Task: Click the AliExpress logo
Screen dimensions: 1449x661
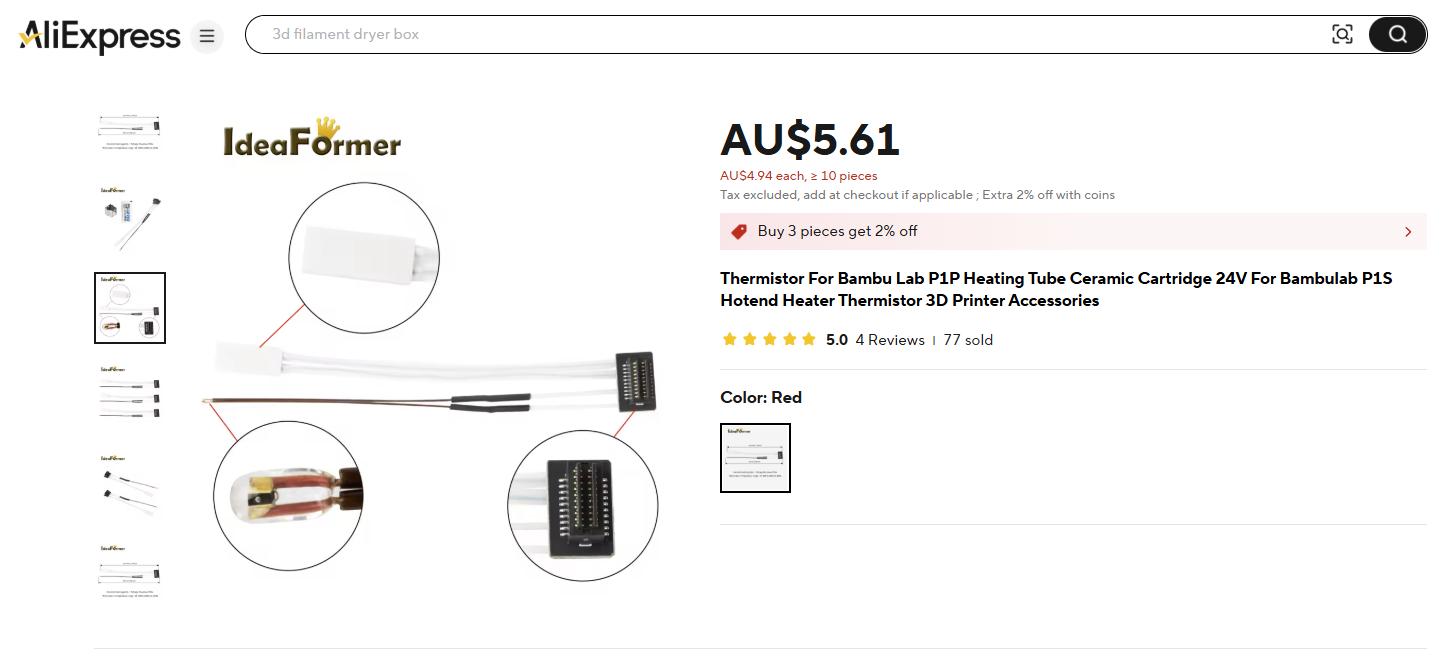Action: coord(99,36)
